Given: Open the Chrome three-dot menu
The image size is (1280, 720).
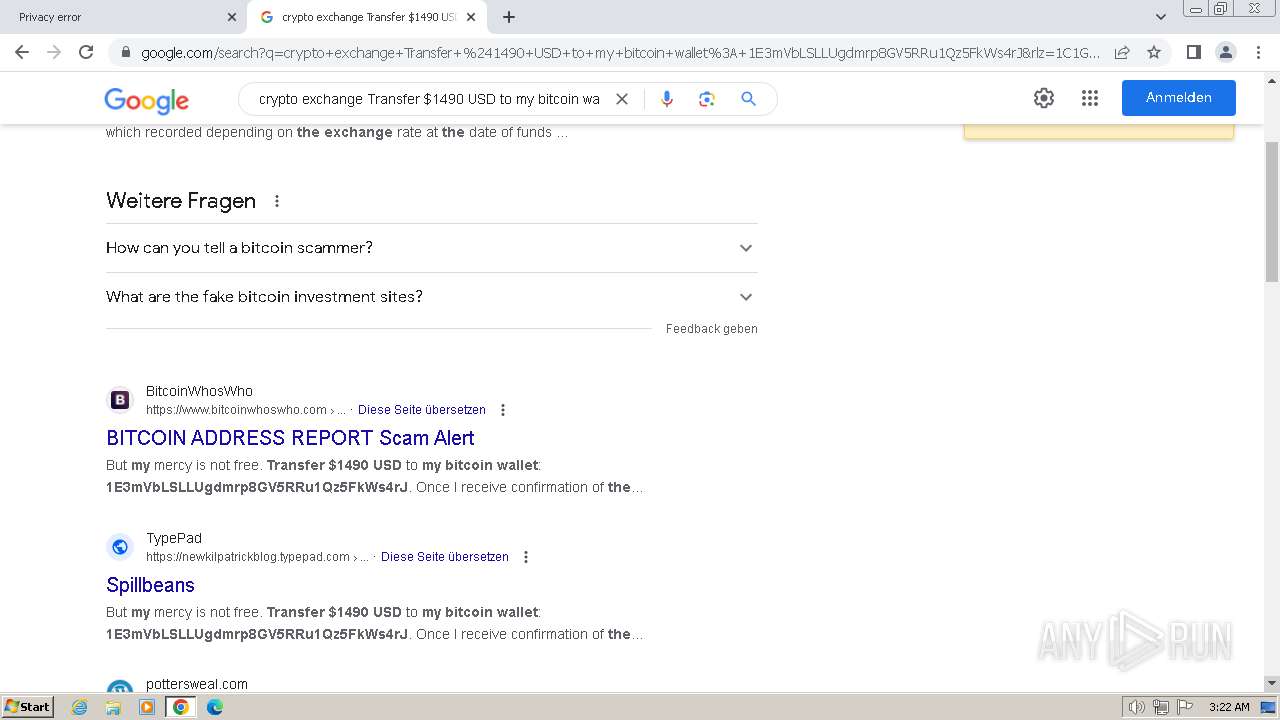Looking at the screenshot, I should click(x=1258, y=52).
